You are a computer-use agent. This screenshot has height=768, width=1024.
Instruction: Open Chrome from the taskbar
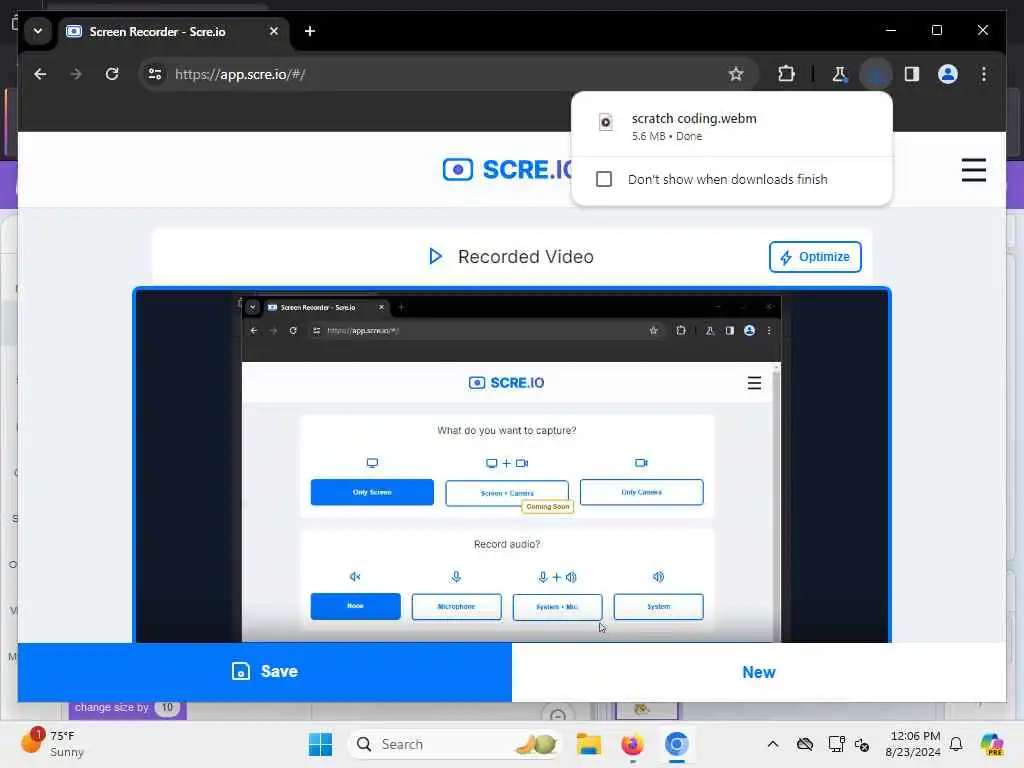[677, 744]
